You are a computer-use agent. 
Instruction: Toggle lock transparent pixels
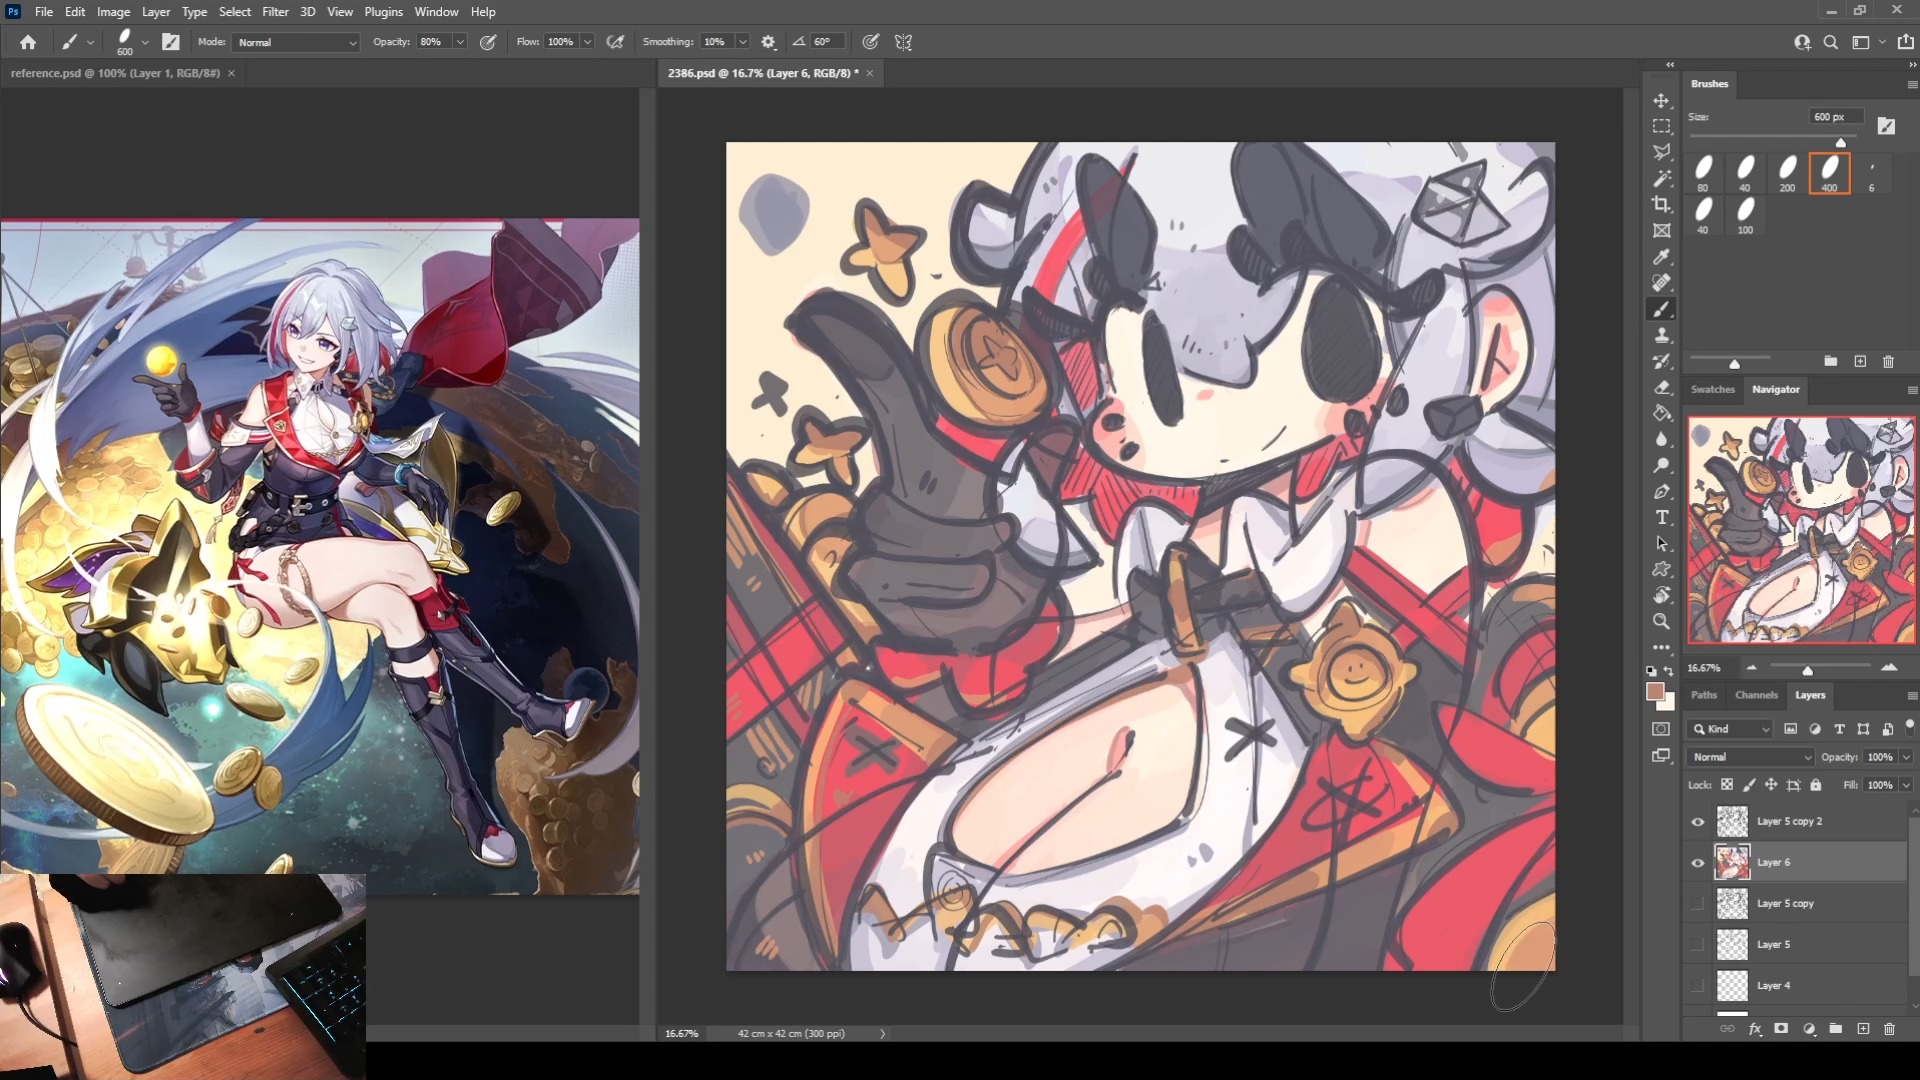(x=1727, y=785)
